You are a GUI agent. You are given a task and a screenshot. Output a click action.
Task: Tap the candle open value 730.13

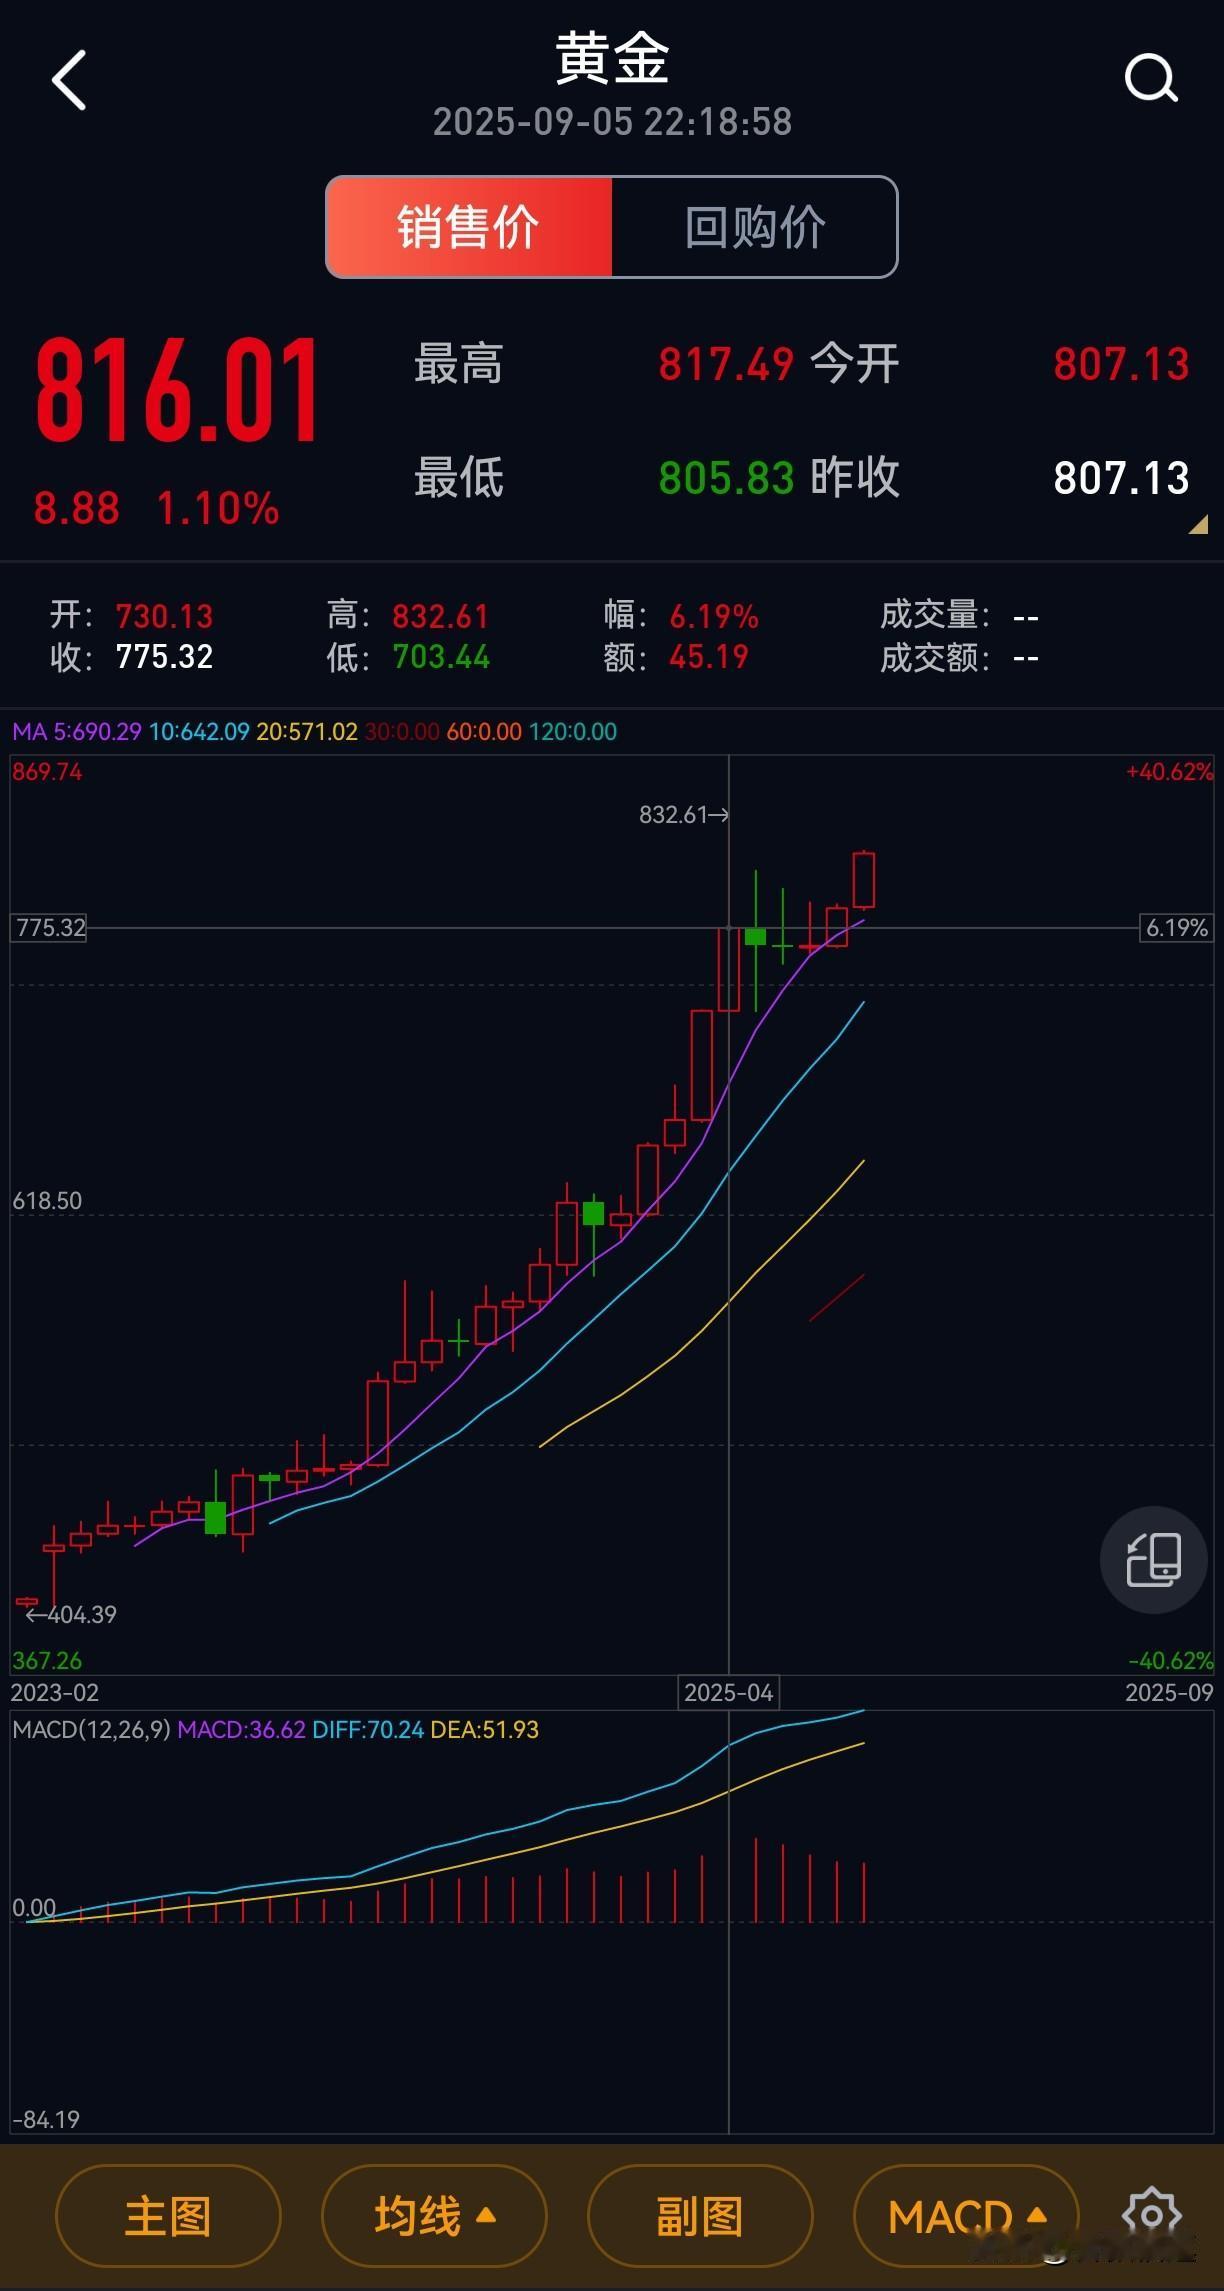tap(164, 616)
